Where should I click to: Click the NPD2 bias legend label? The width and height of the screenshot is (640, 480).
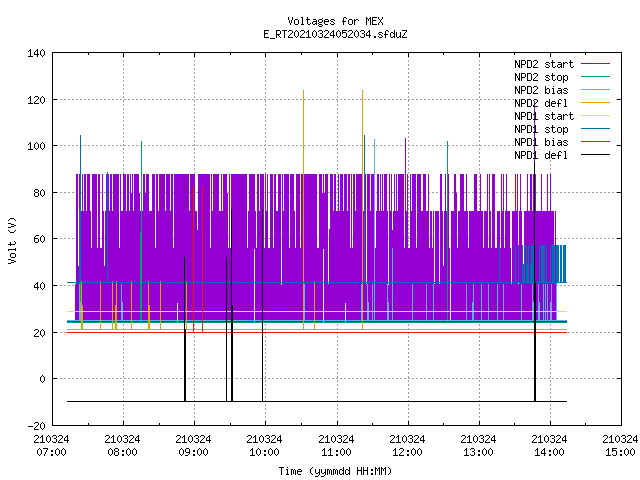point(541,90)
